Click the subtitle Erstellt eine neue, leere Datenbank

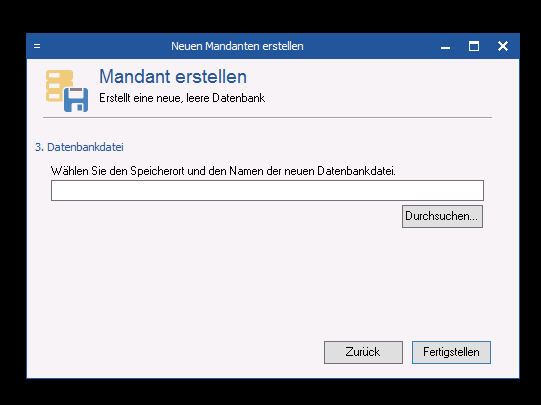[x=182, y=98]
